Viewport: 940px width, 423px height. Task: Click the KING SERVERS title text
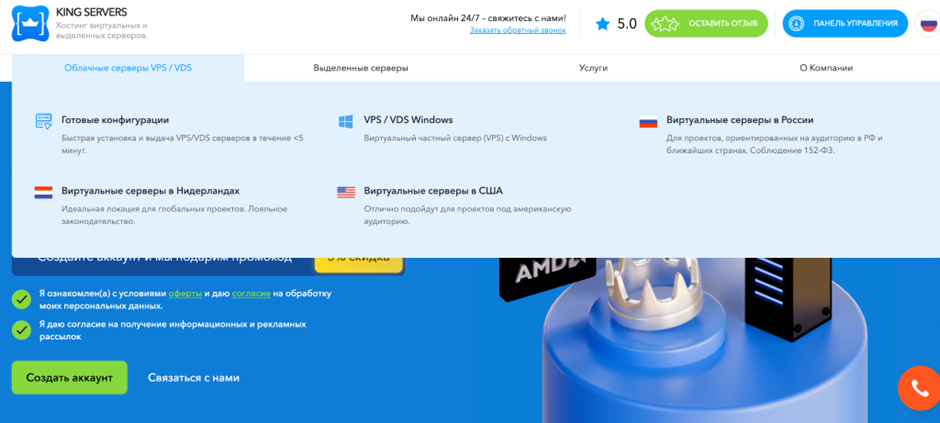point(91,12)
